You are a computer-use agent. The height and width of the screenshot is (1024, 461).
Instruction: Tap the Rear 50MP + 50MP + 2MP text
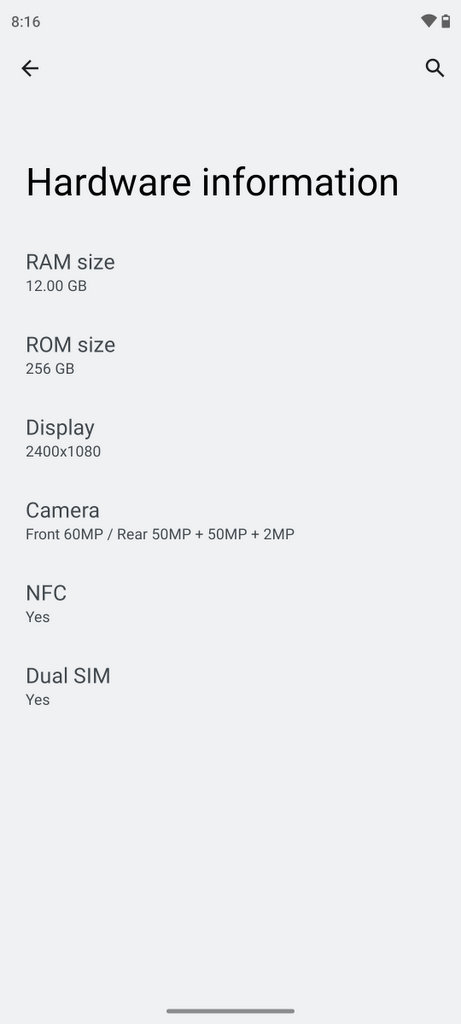[x=206, y=534]
